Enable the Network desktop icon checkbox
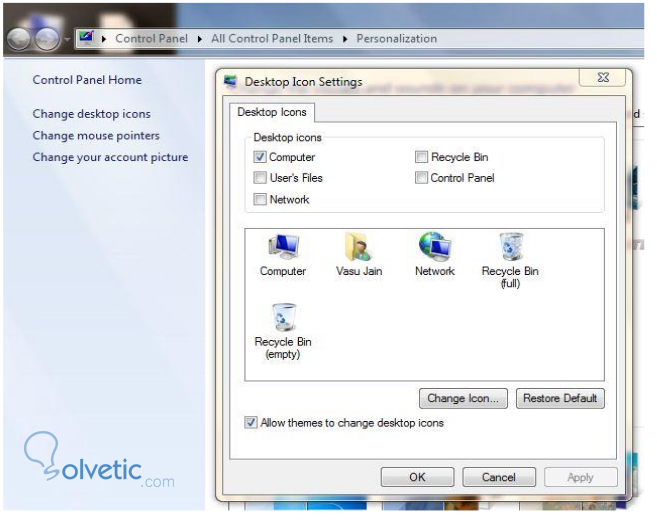Viewport: 657px width, 521px height. (x=260, y=199)
